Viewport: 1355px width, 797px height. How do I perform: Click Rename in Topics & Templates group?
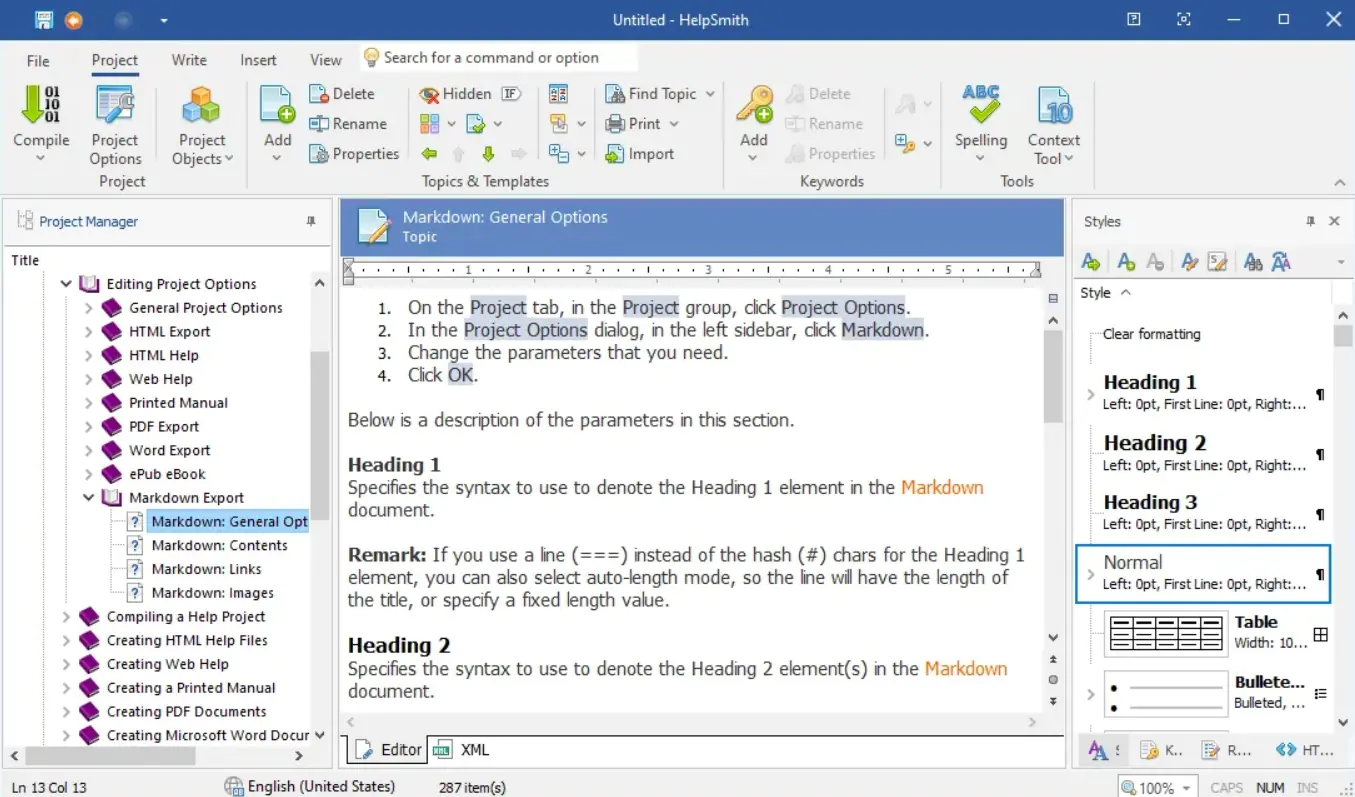[x=347, y=124]
